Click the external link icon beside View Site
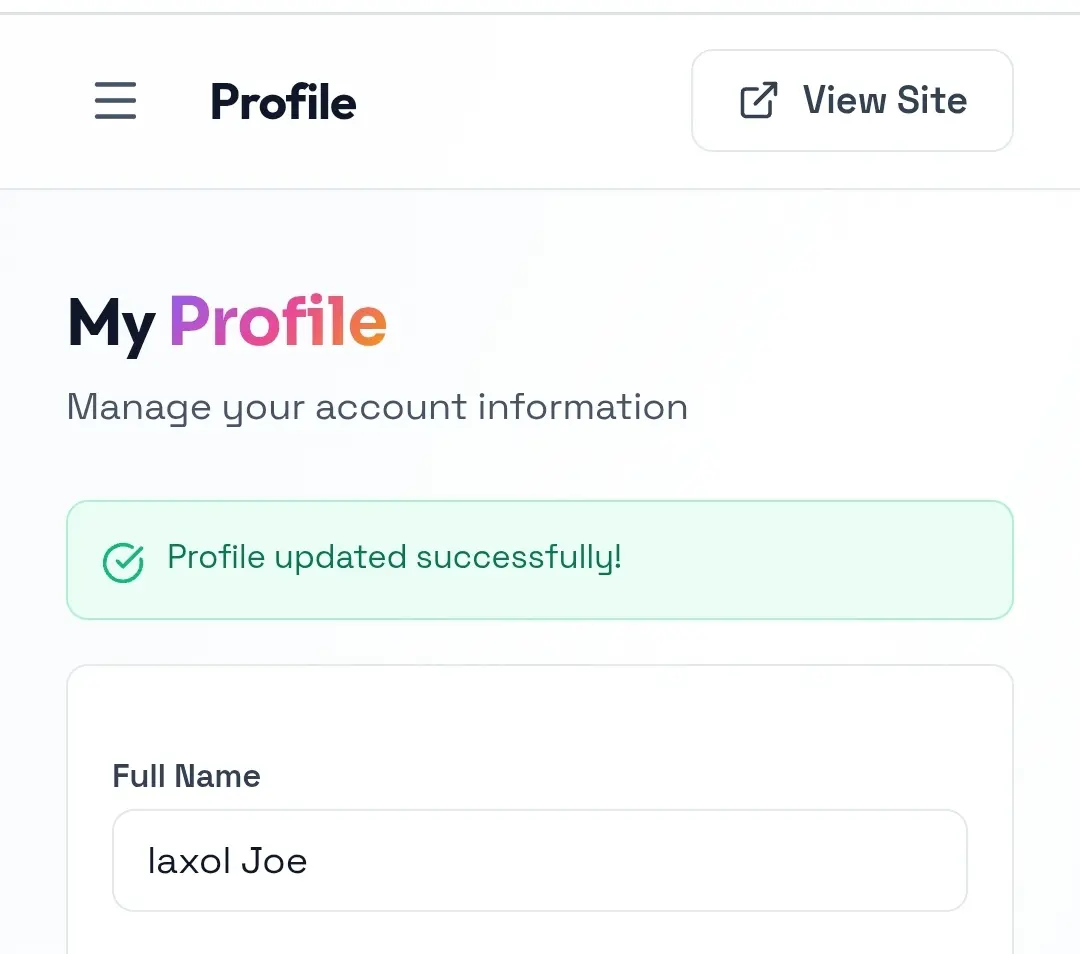1080x954 pixels. click(759, 101)
